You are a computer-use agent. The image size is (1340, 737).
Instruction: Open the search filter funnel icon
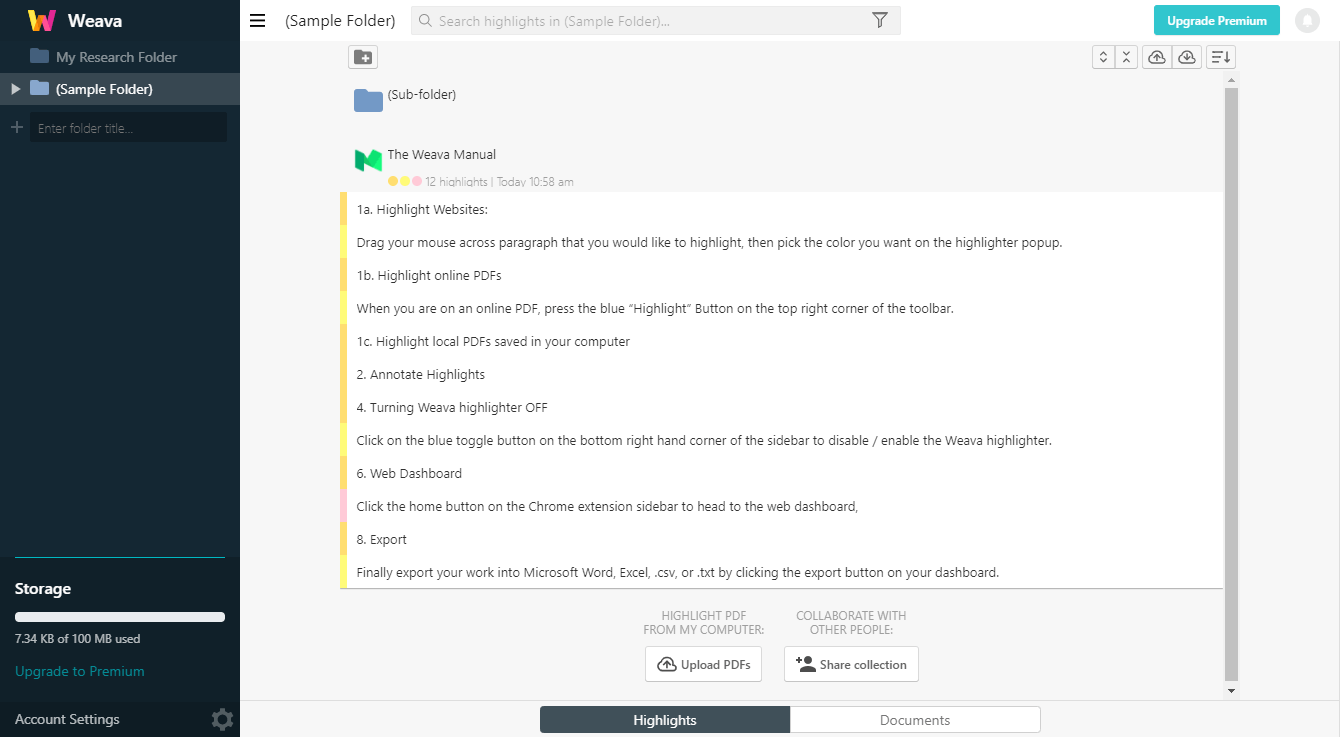[880, 20]
